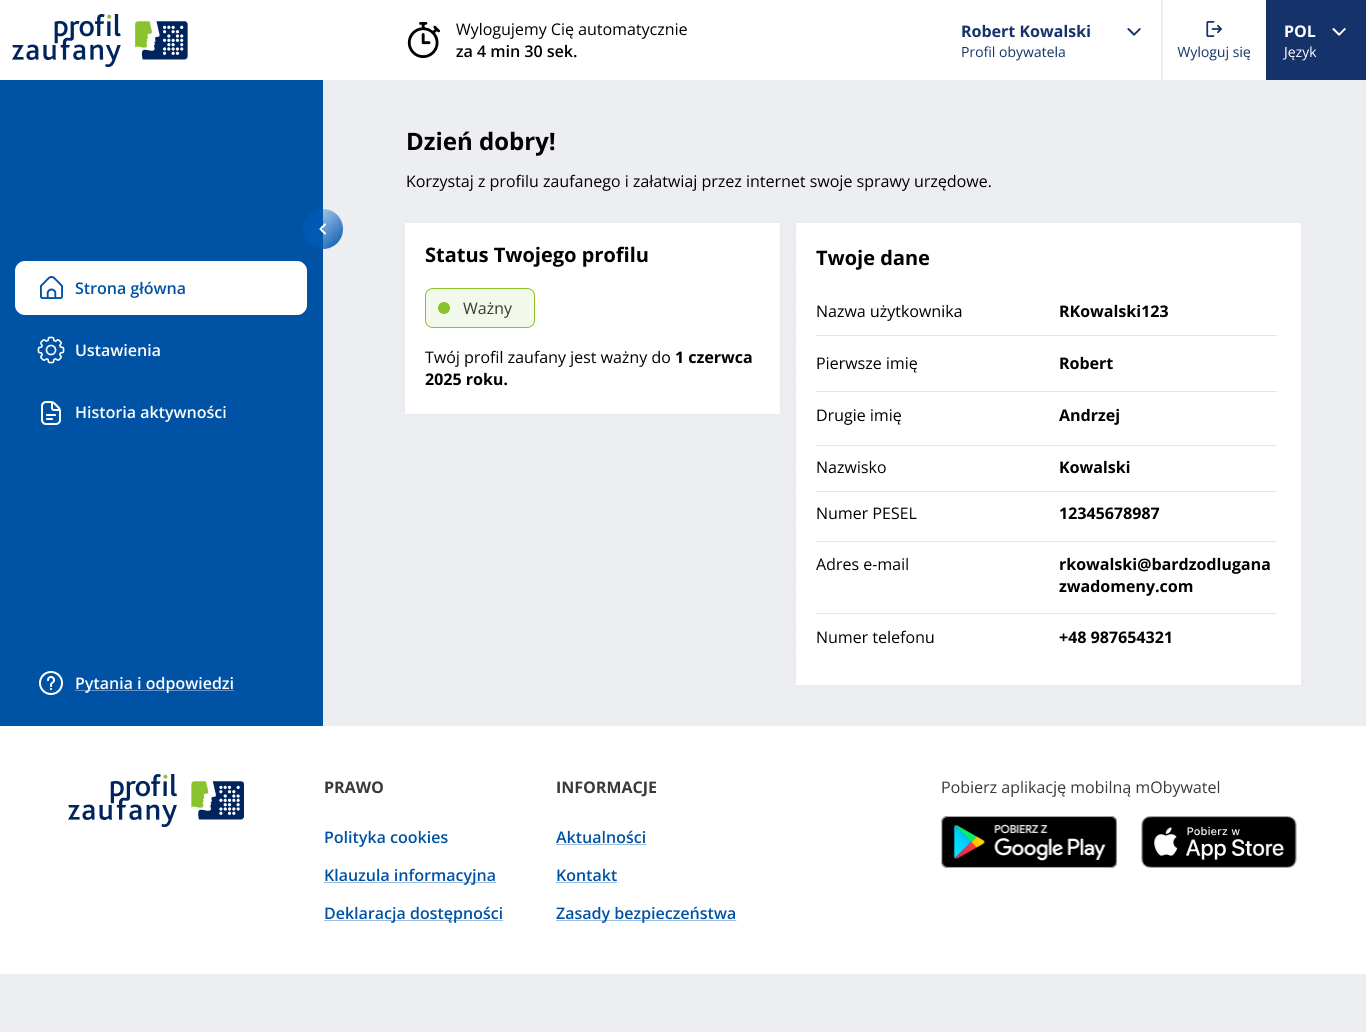Image resolution: width=1366 pixels, height=1032 pixels.
Task: Expand the Robert Kowalski user dropdown
Action: [1025, 40]
